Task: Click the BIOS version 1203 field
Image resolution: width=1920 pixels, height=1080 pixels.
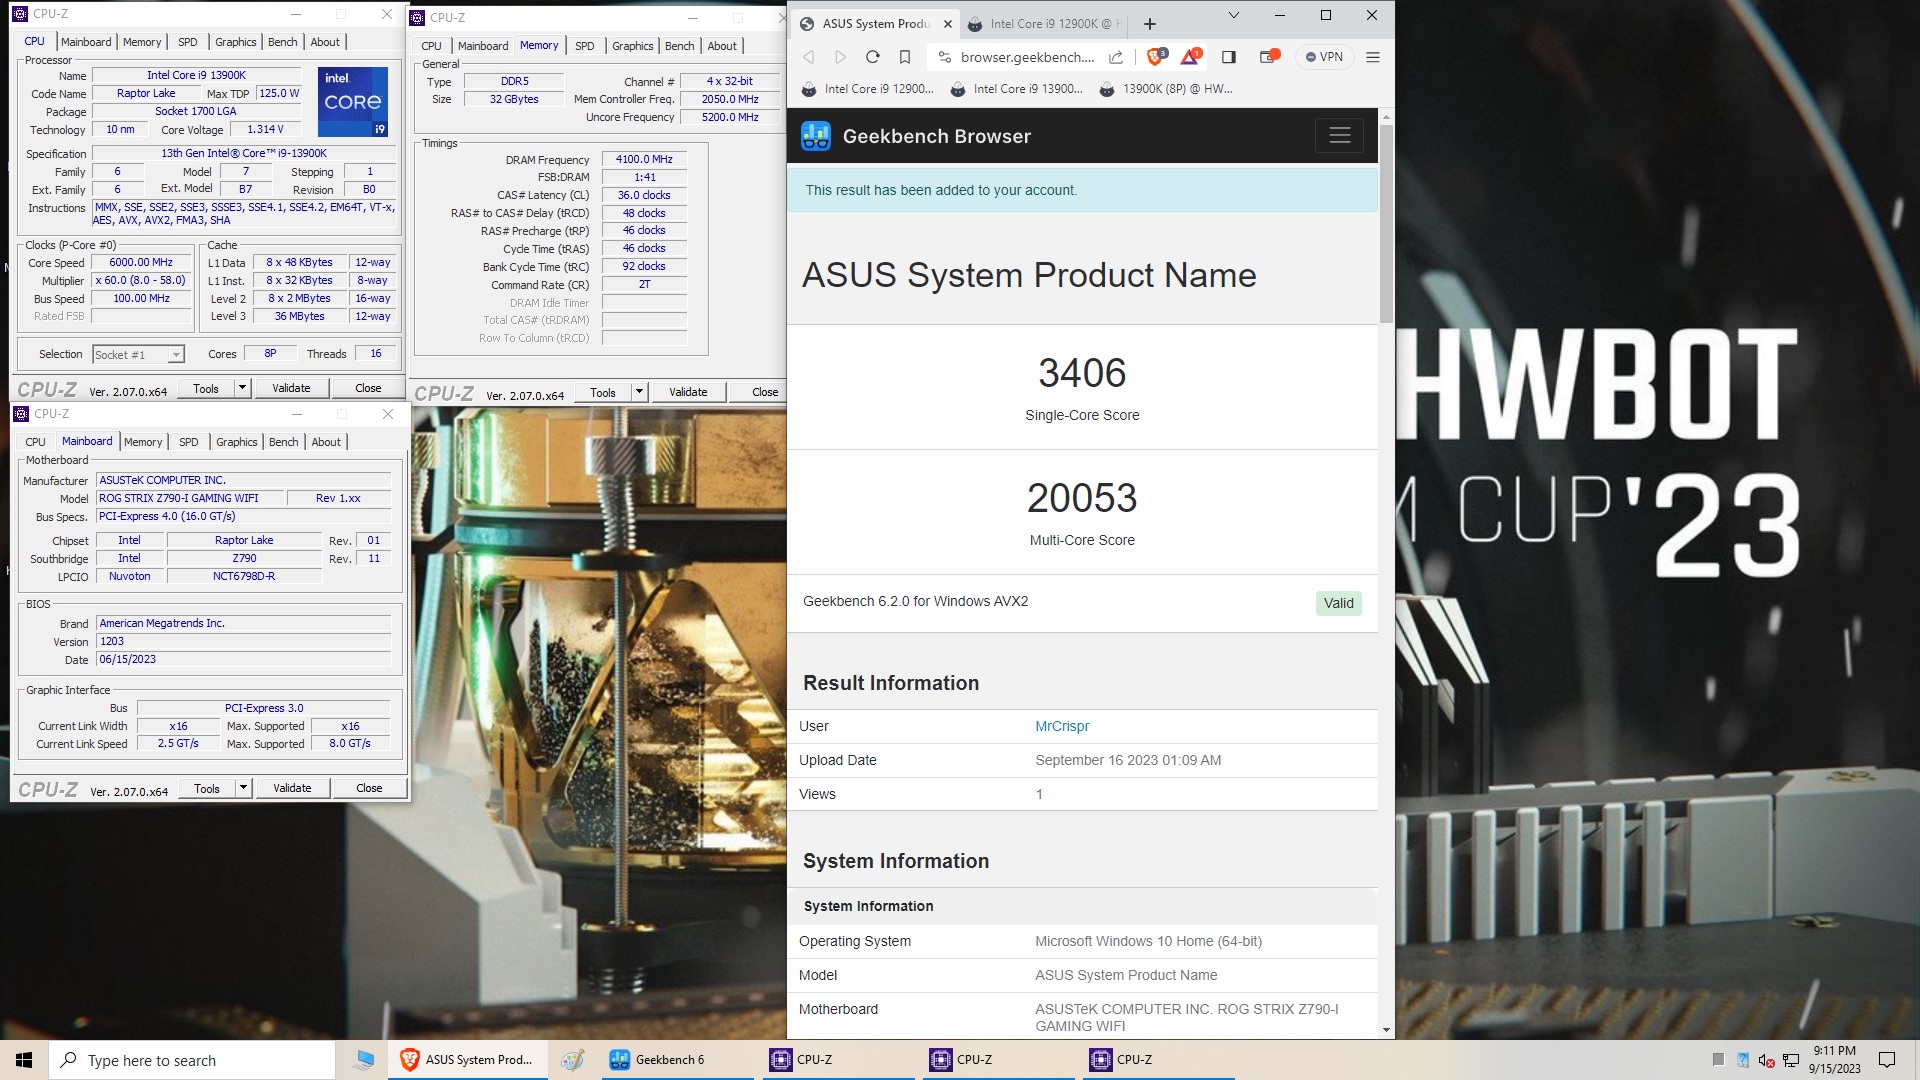Action: pos(243,642)
